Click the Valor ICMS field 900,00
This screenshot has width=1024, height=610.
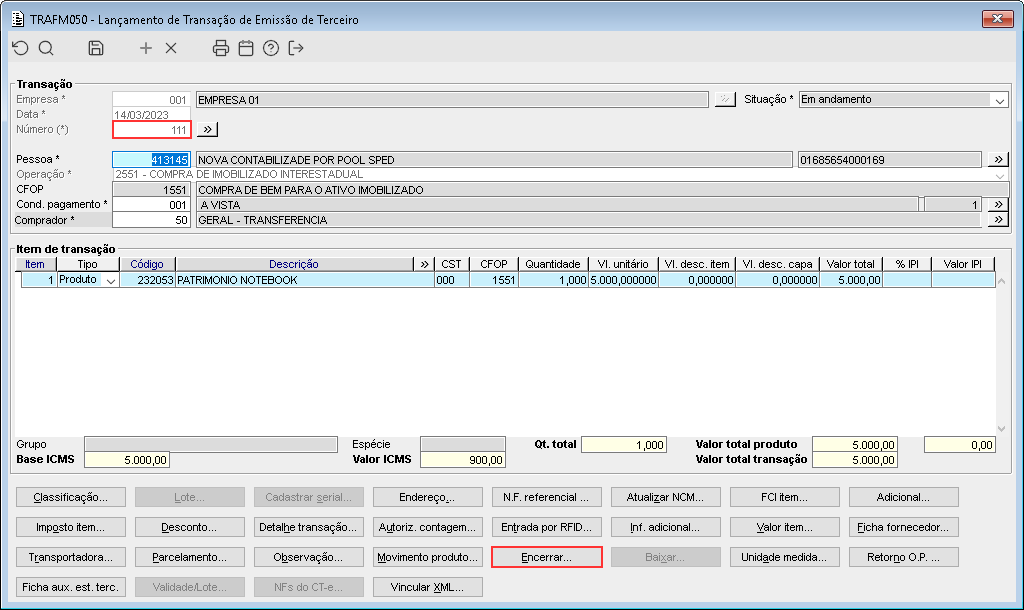[462, 460]
